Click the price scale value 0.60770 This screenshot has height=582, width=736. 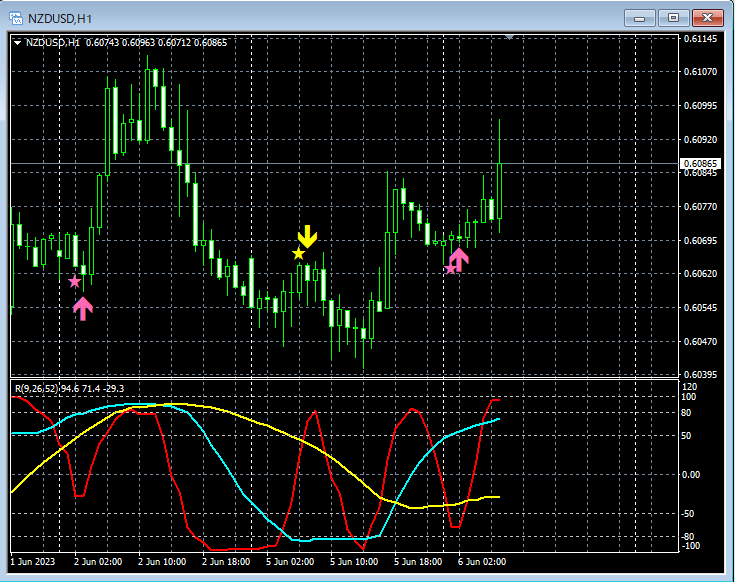700,207
